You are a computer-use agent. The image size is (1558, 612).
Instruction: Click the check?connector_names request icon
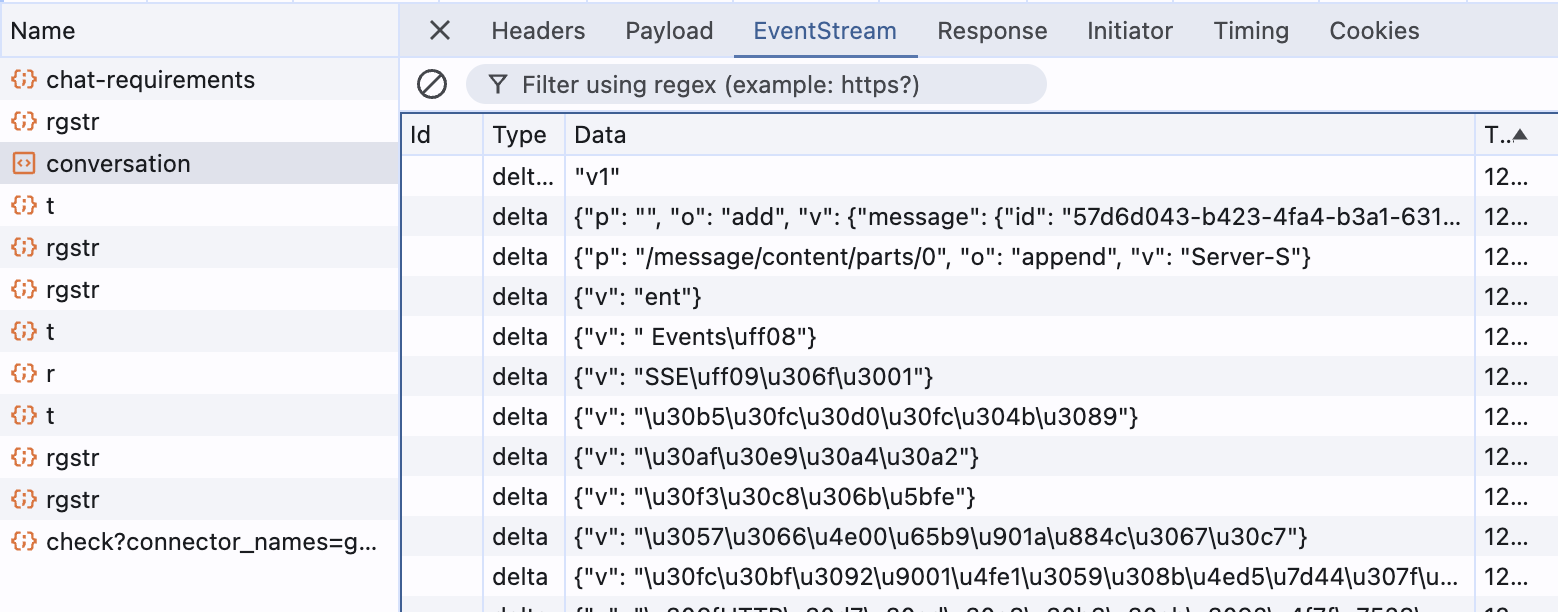24,542
